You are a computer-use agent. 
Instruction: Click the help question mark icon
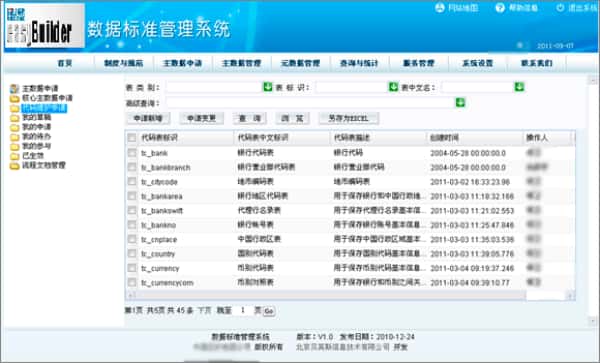coord(500,7)
